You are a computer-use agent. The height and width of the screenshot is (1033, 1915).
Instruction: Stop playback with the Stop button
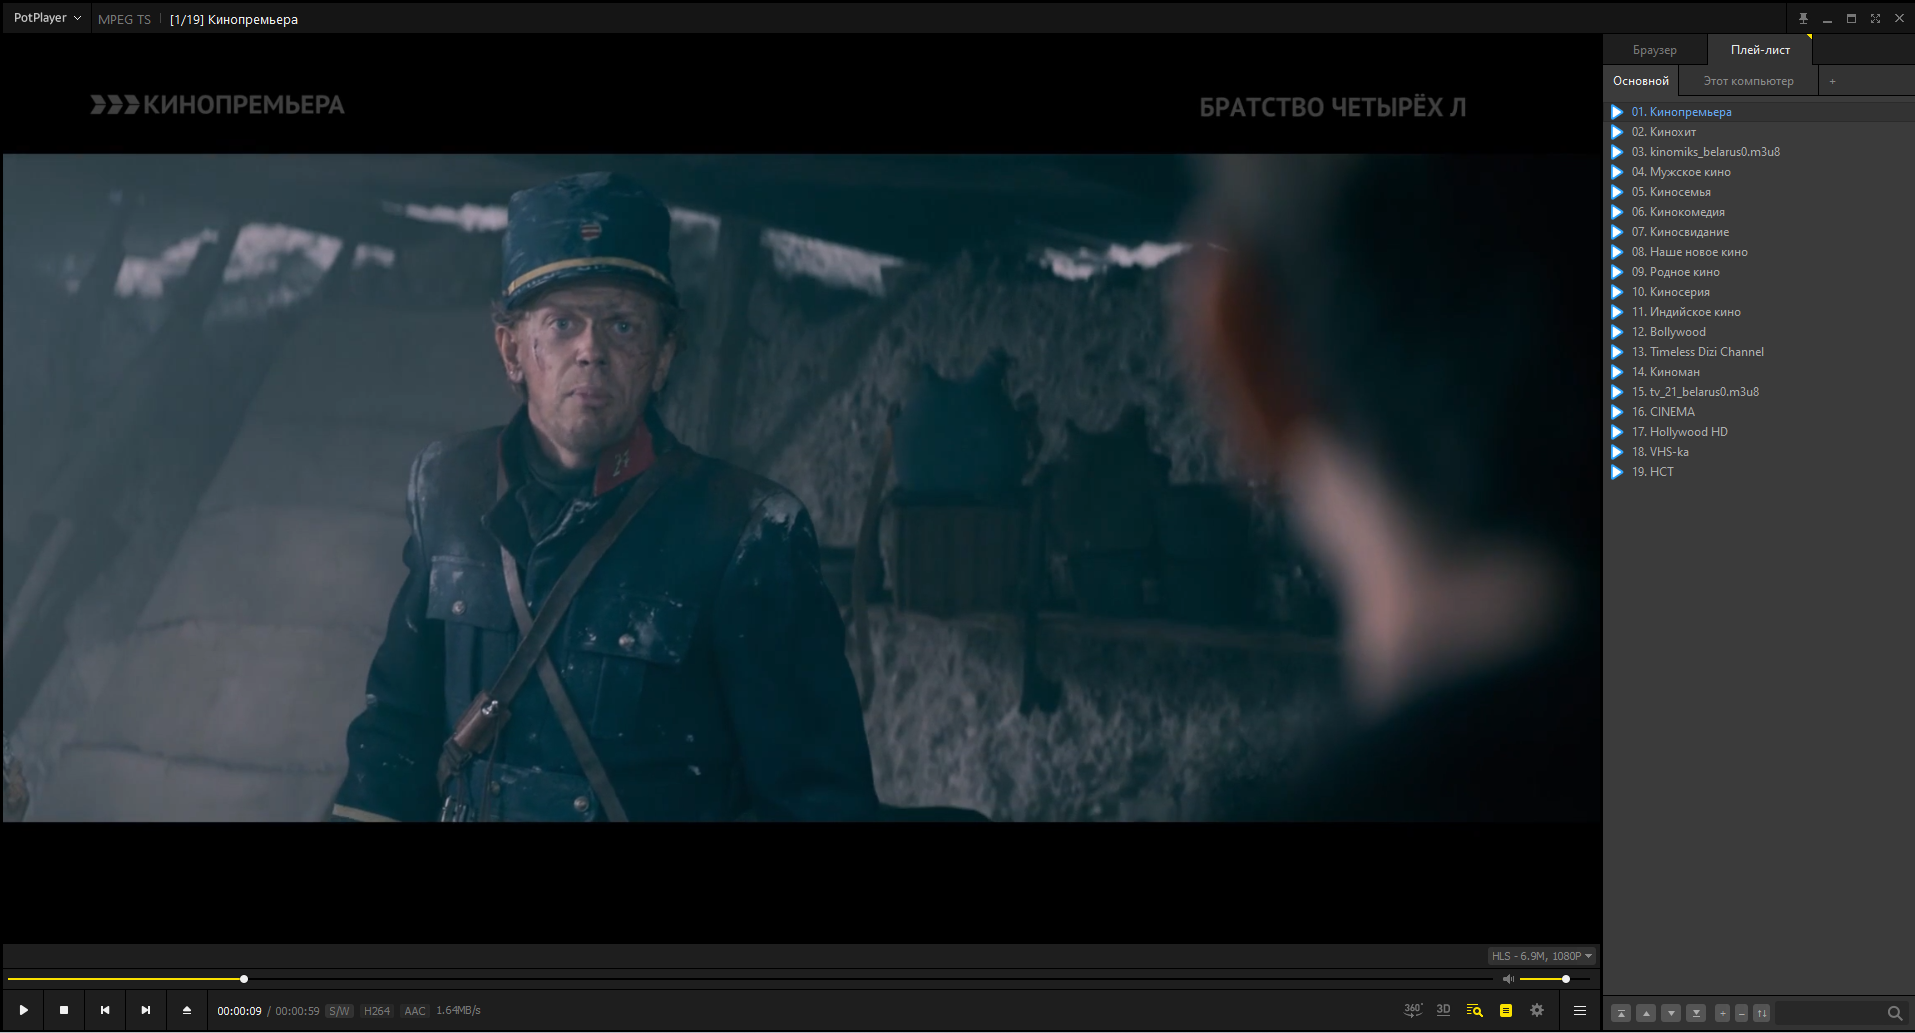click(x=64, y=1010)
